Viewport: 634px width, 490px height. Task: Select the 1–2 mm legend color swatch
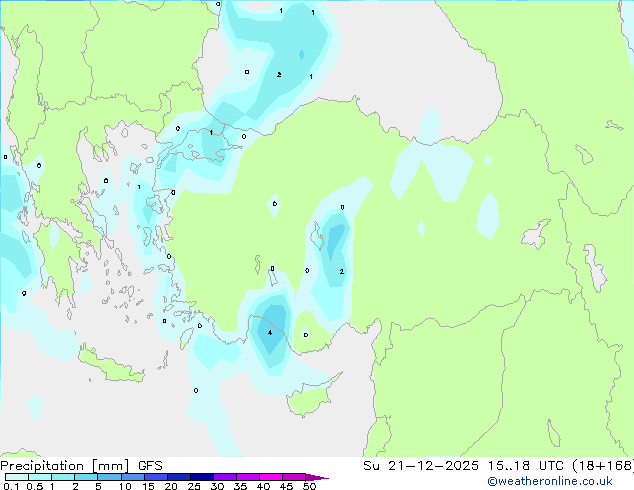tap(63, 477)
